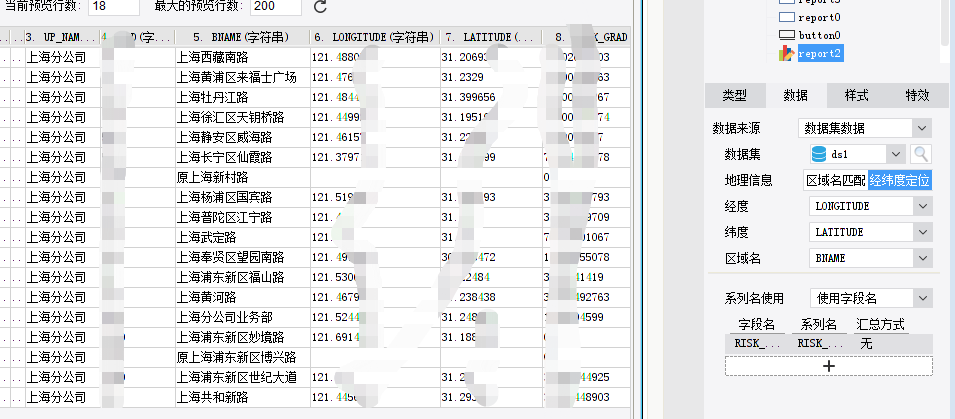
Task: Click the magnifier preview icon beside ds1
Action: tap(921, 154)
